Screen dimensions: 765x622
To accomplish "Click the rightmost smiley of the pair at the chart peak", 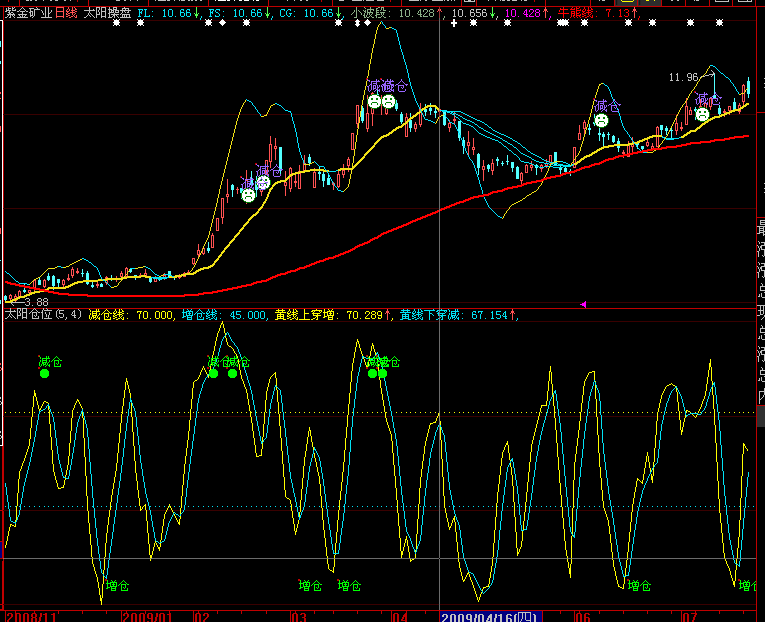I will tap(388, 102).
